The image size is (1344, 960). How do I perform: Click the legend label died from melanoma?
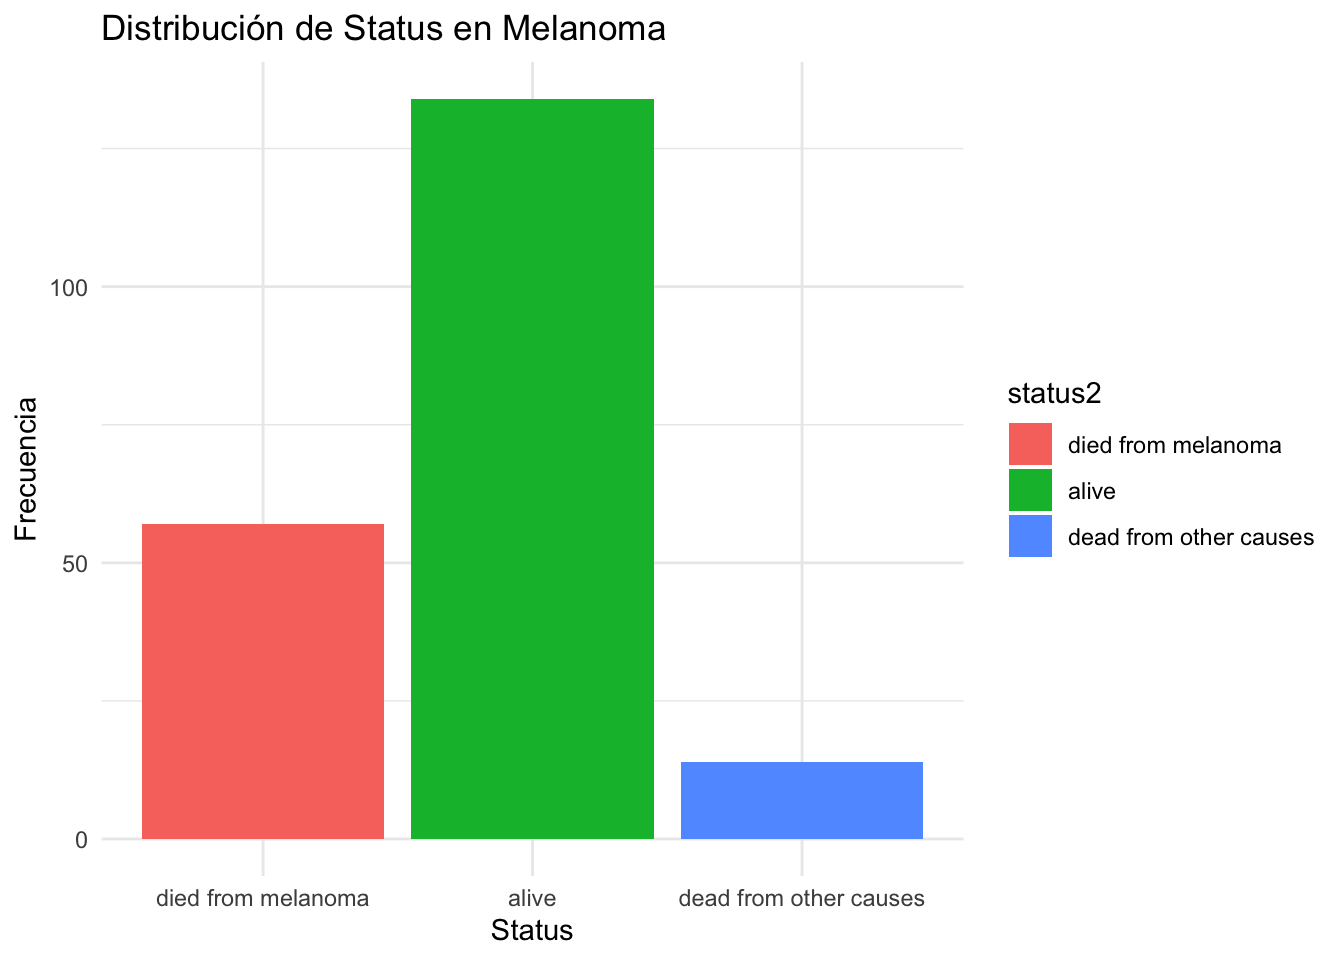1174,445
